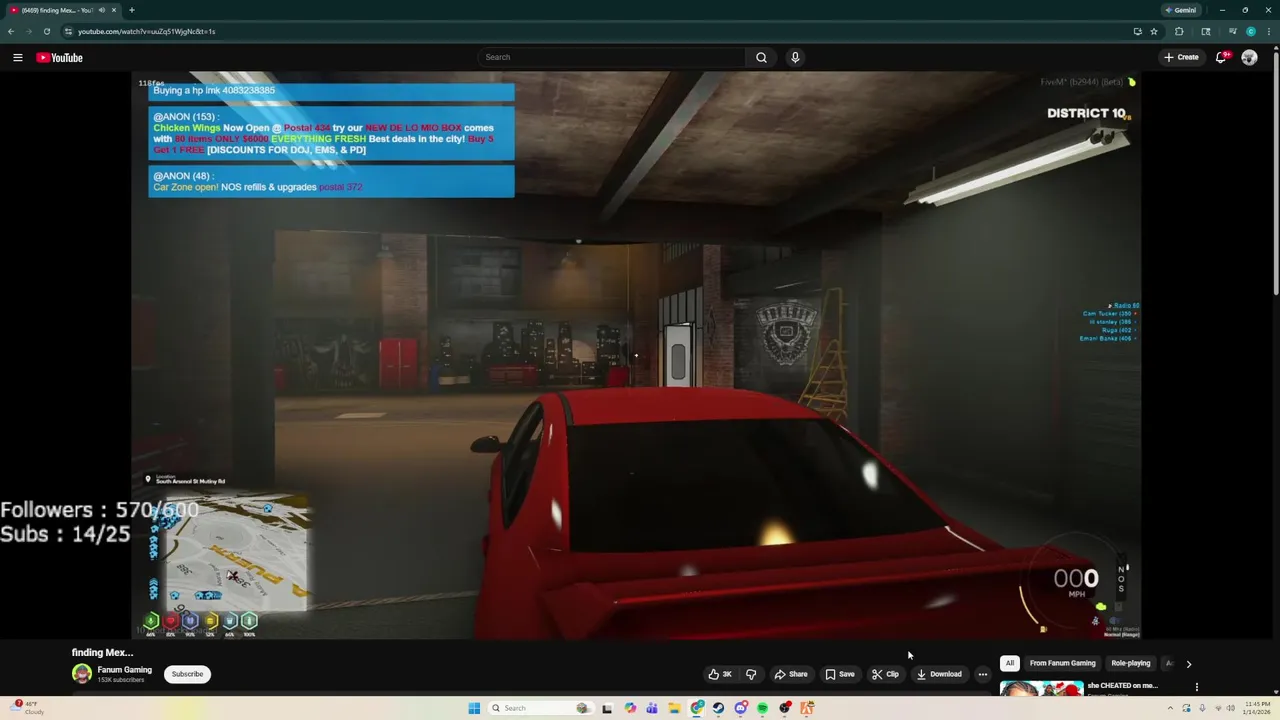The width and height of the screenshot is (1280, 720).
Task: Open the YouTube account avatar menu
Action: [x=1249, y=57]
